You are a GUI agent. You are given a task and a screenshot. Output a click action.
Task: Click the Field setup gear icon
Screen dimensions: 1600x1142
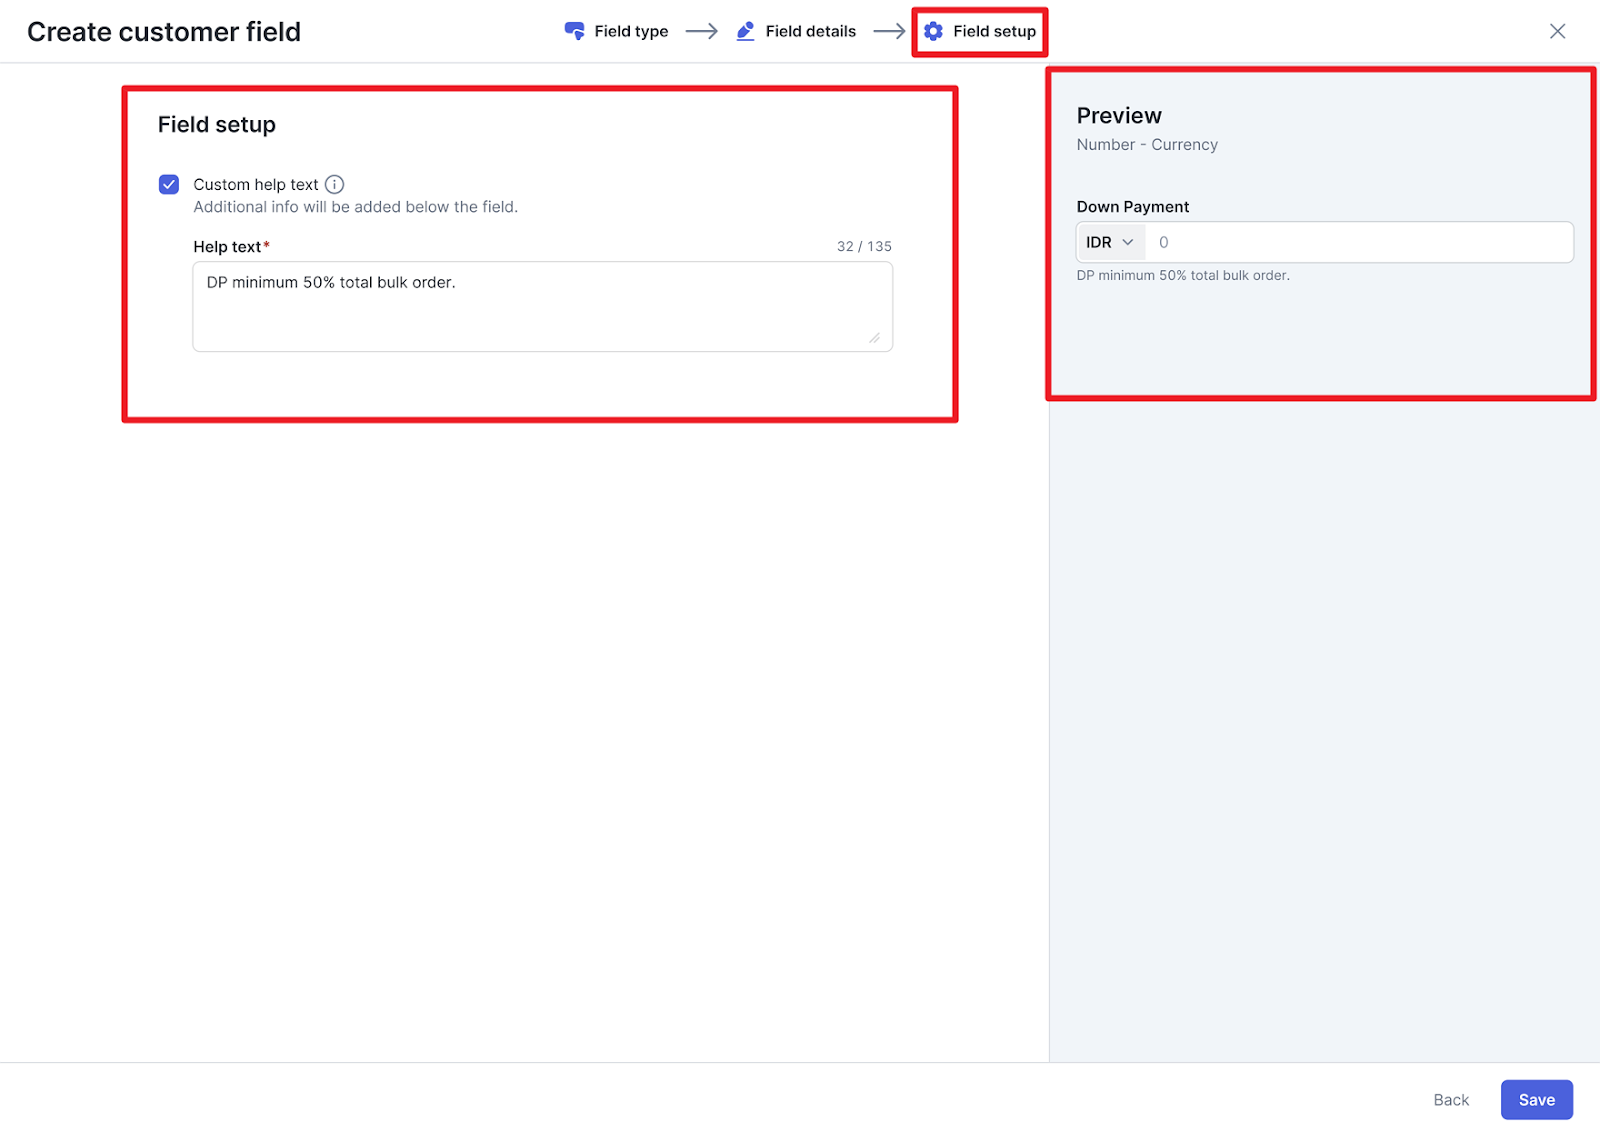(933, 31)
